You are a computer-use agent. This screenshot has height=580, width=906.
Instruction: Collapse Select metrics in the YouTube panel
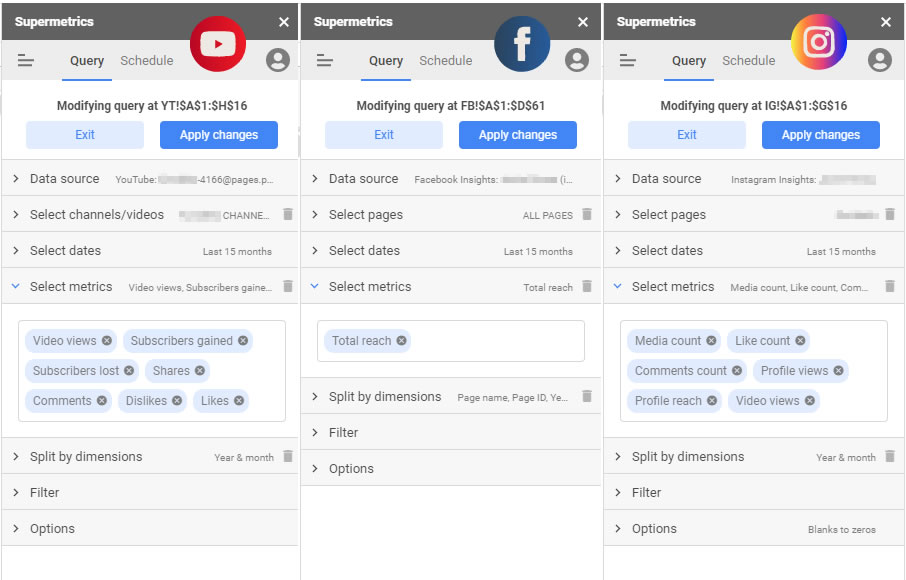coord(150,286)
